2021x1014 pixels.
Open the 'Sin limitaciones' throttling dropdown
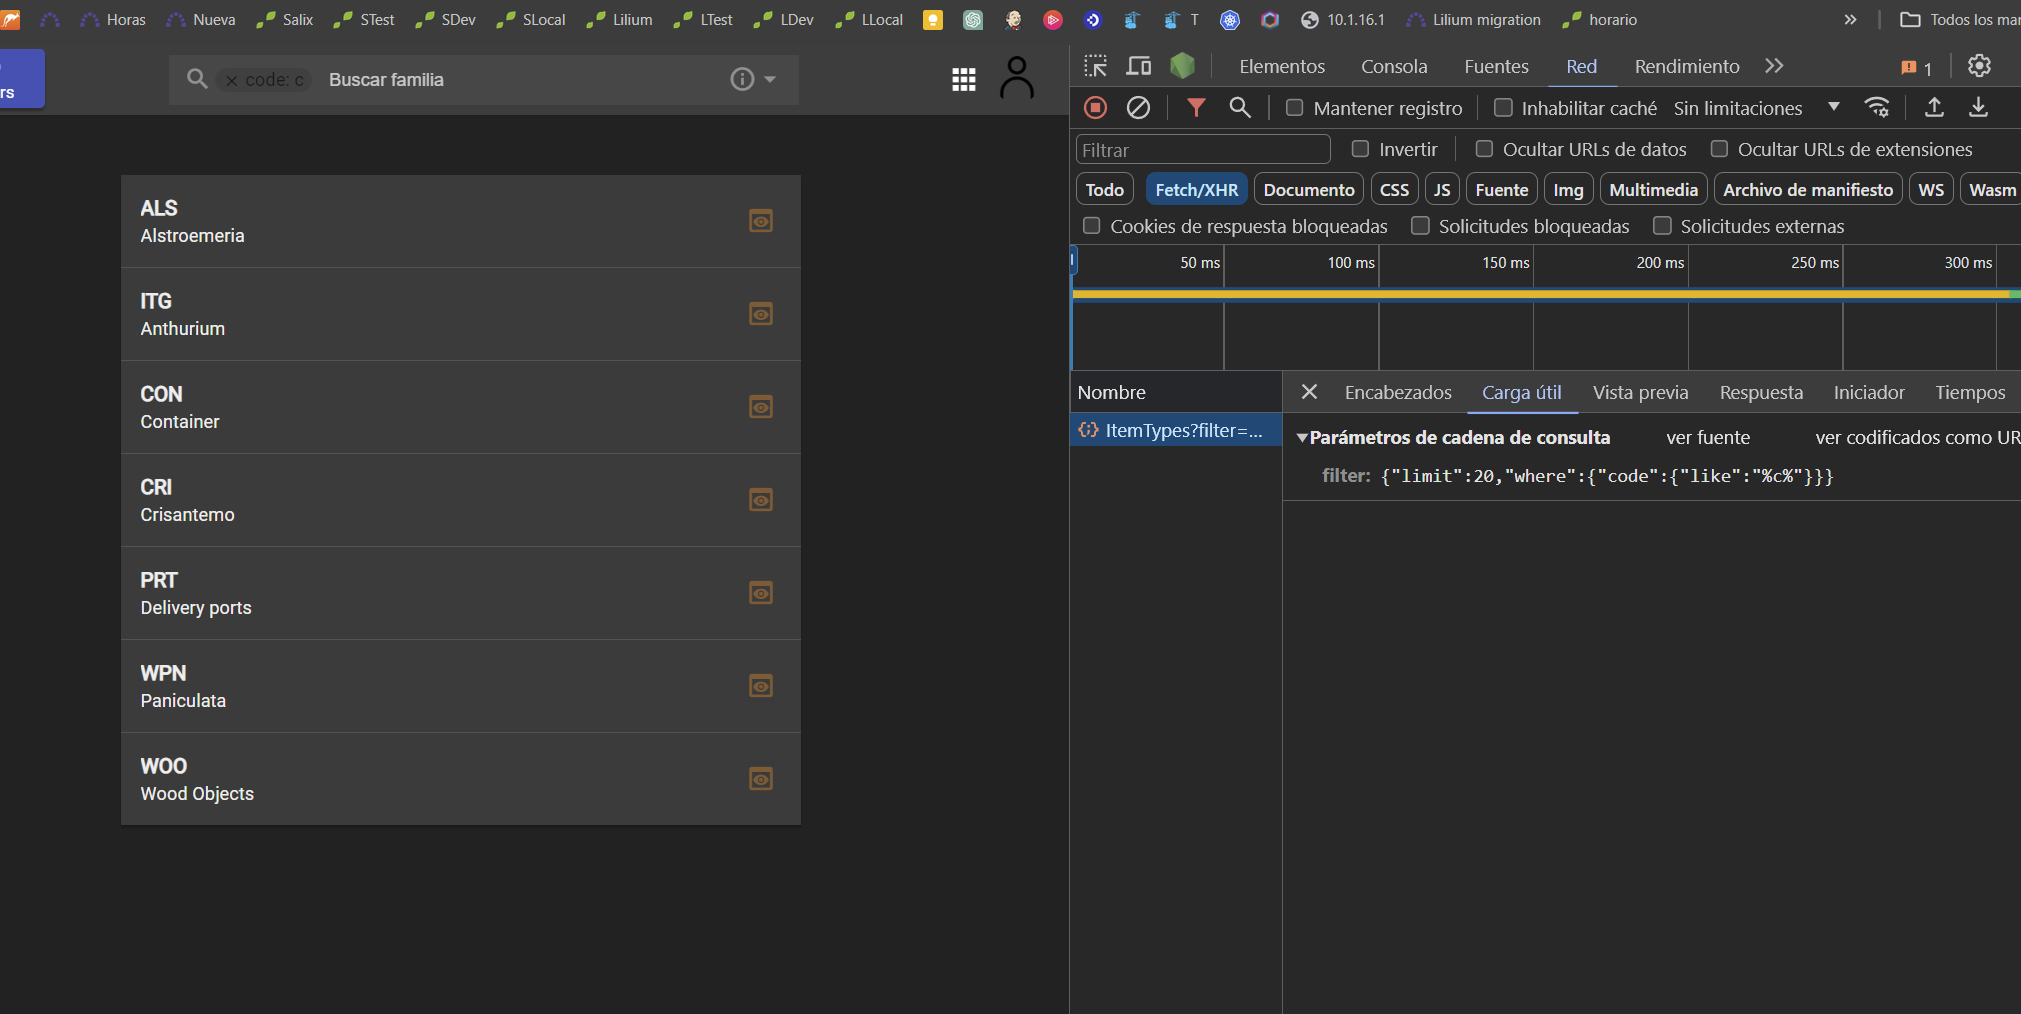[x=1756, y=108]
